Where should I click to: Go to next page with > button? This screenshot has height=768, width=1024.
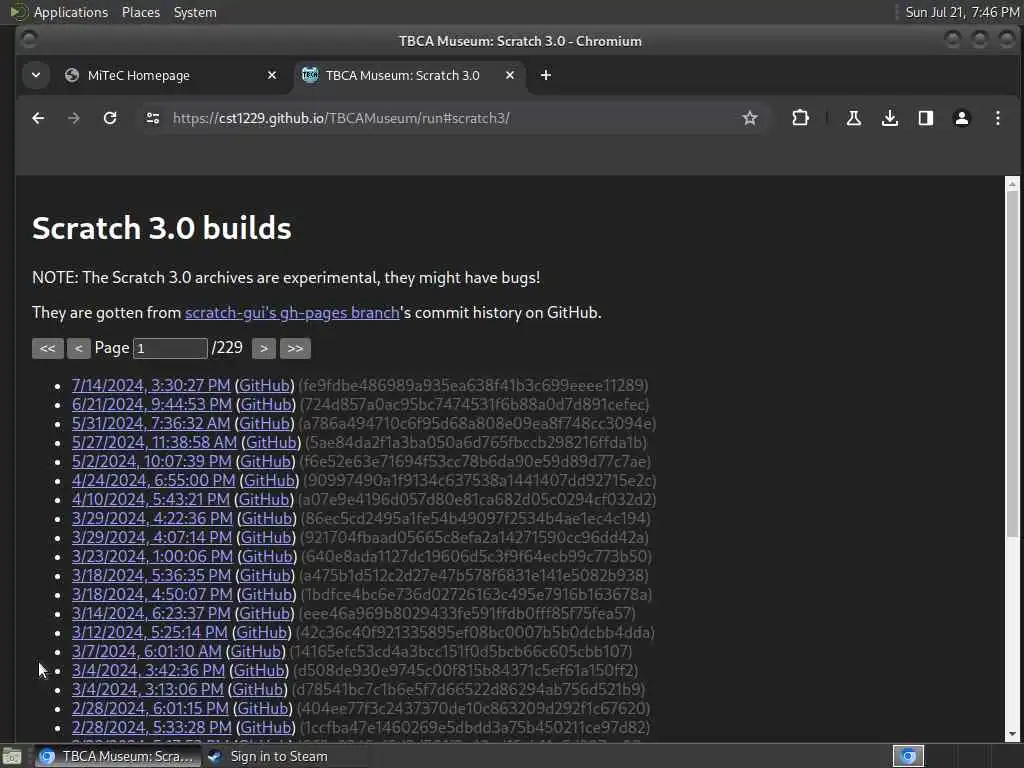(x=264, y=348)
